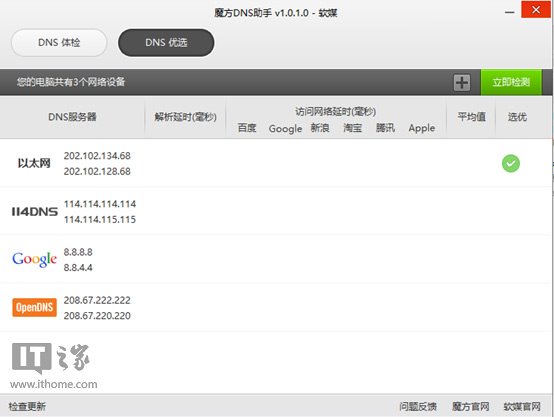Viewport: 554px width, 417px height.
Task: Switch to the DNS 体检 tab
Action: 59,43
